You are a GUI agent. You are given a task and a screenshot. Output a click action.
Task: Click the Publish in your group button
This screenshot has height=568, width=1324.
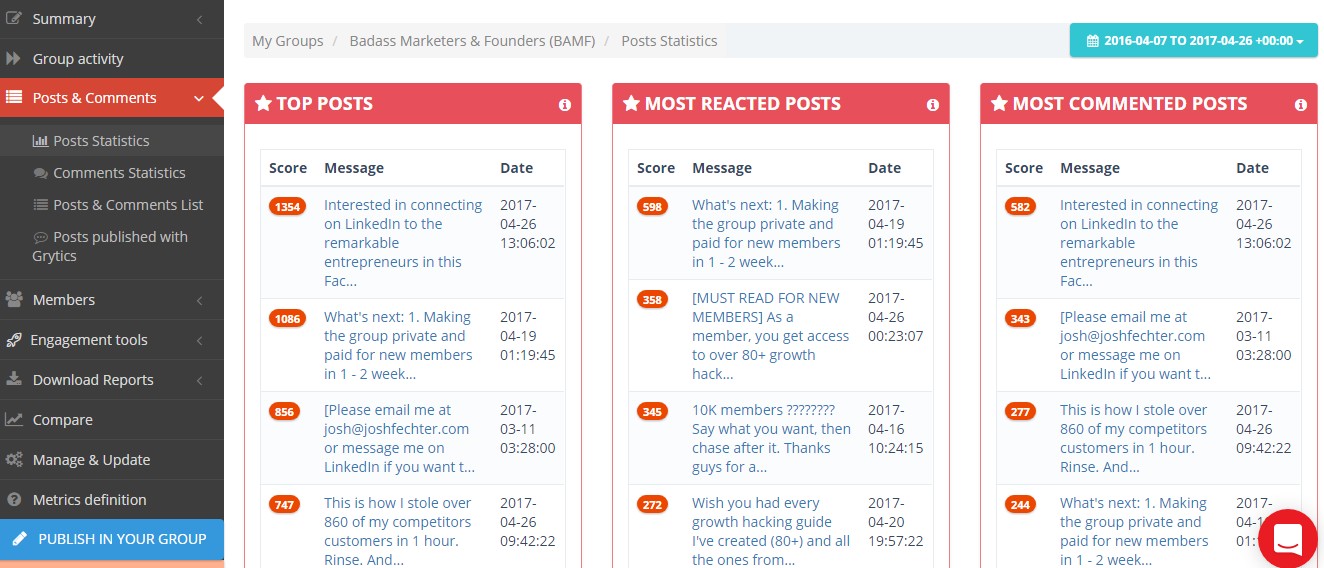(x=112, y=539)
